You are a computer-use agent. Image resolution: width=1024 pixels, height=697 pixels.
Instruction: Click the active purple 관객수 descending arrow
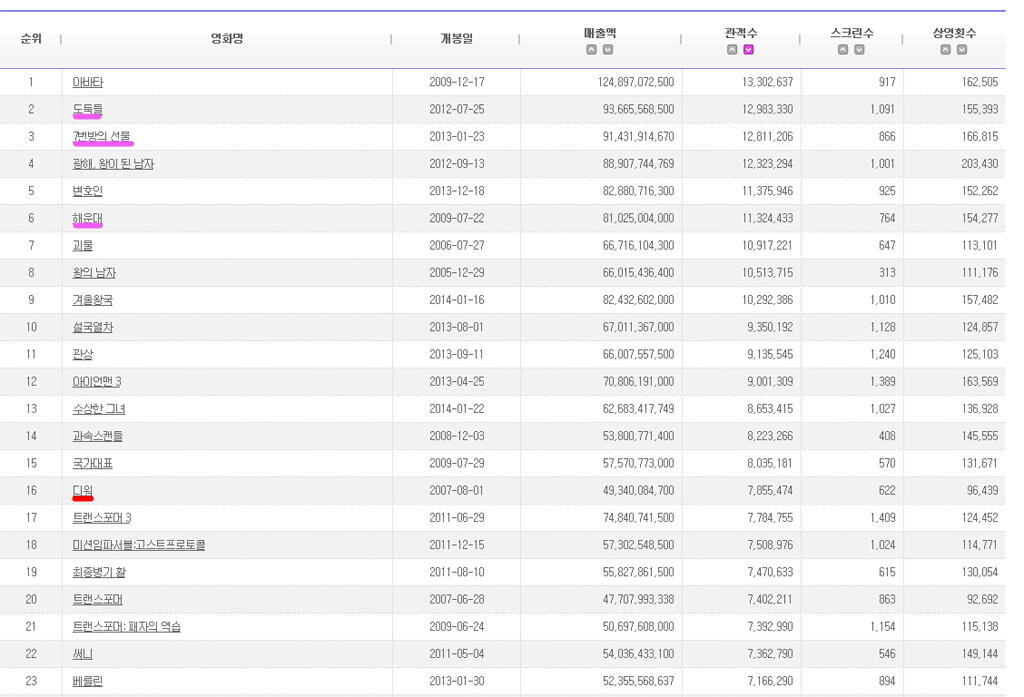coord(748,50)
